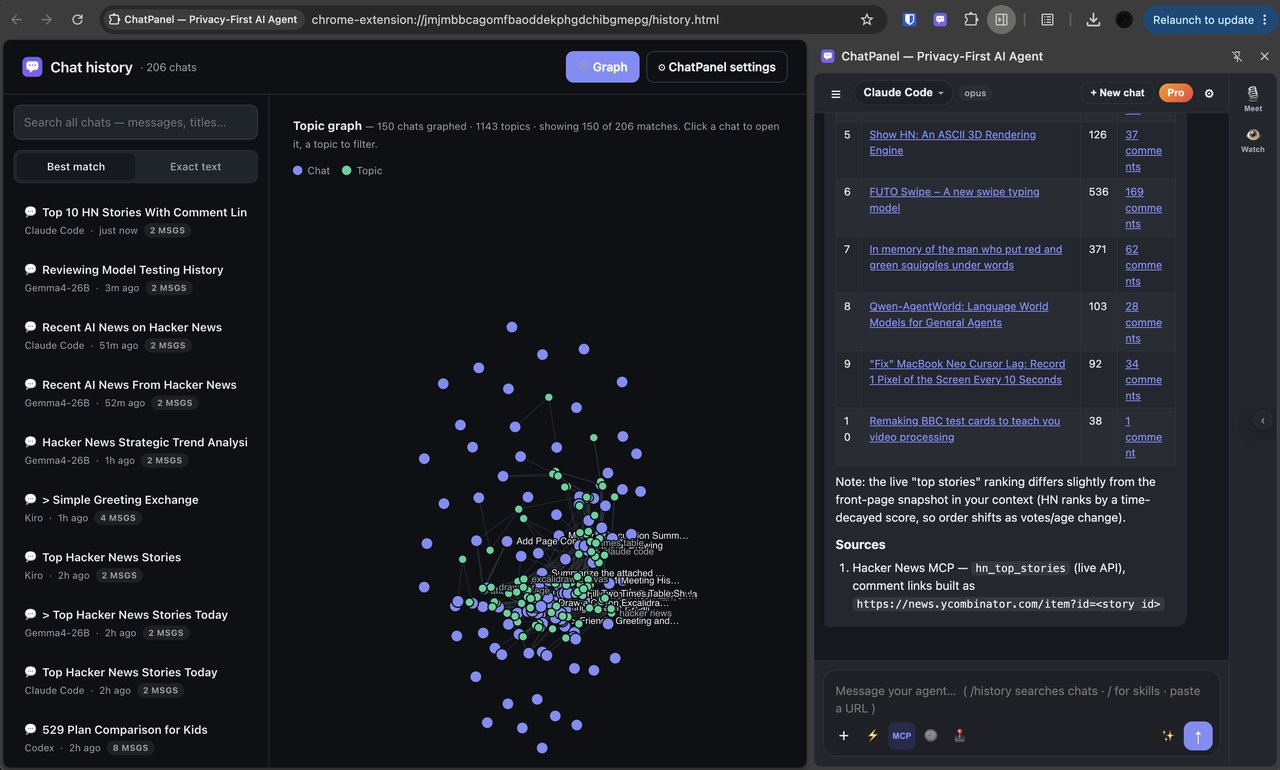Click the address bar URL
Screen dimensions: 1280x770
coord(515,19)
